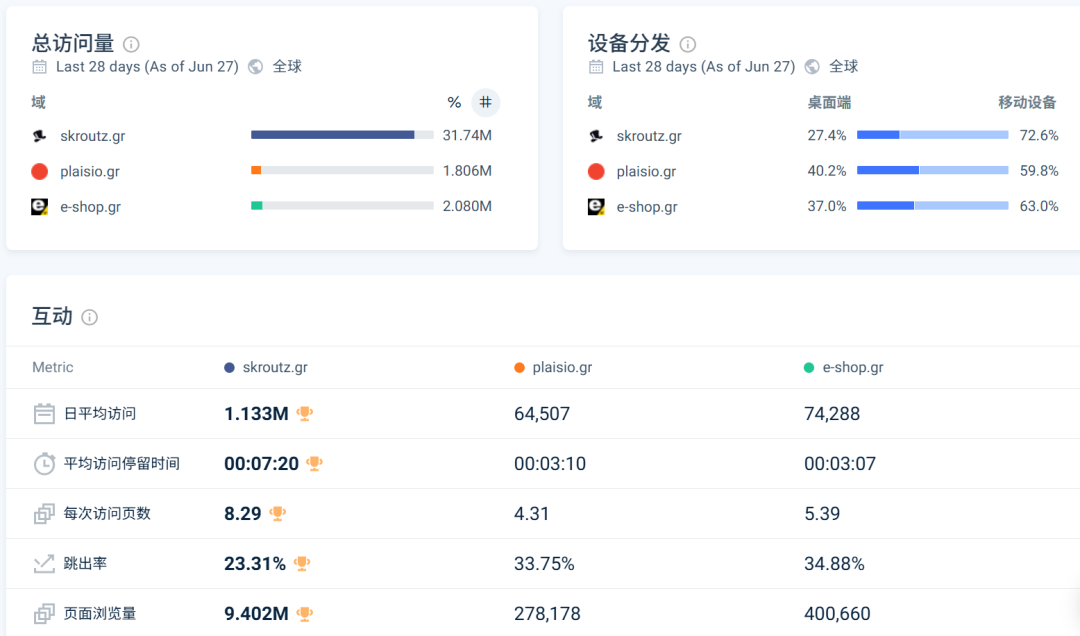Click plaisio.gr column header in 互动 table

554,367
